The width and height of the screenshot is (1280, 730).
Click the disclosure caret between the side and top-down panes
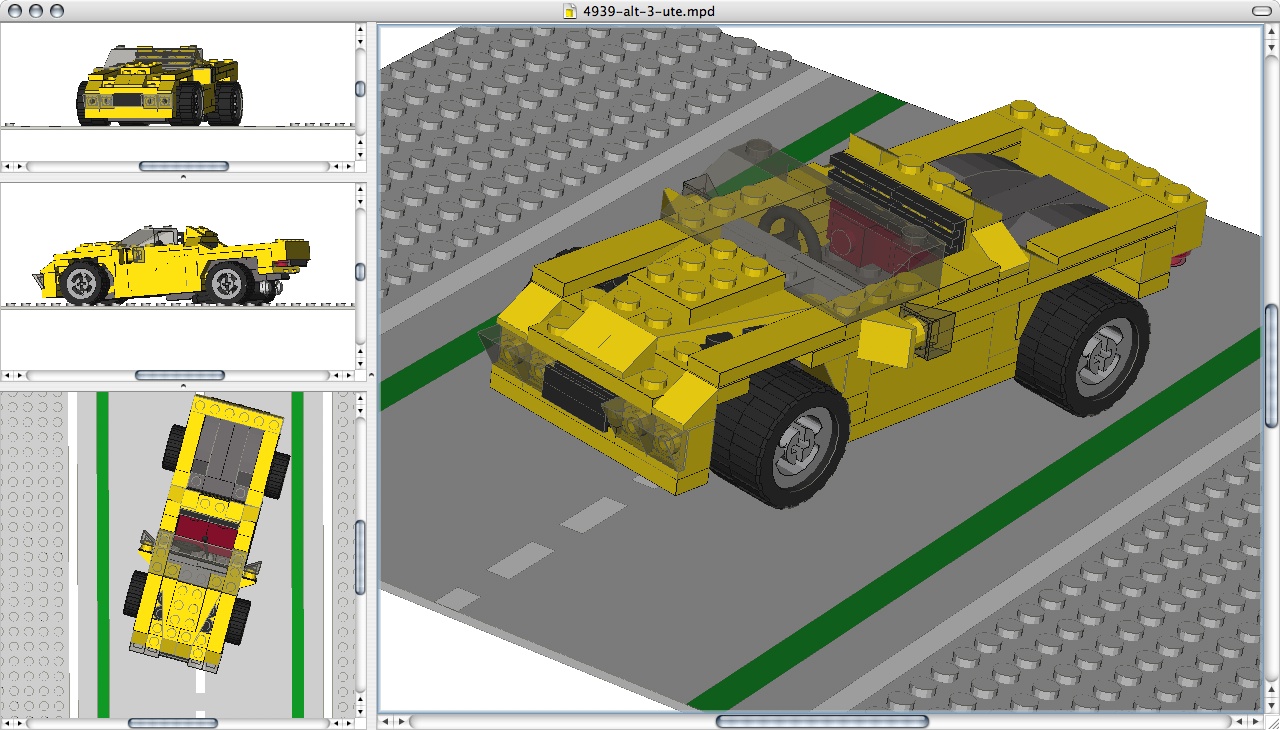tap(182, 388)
